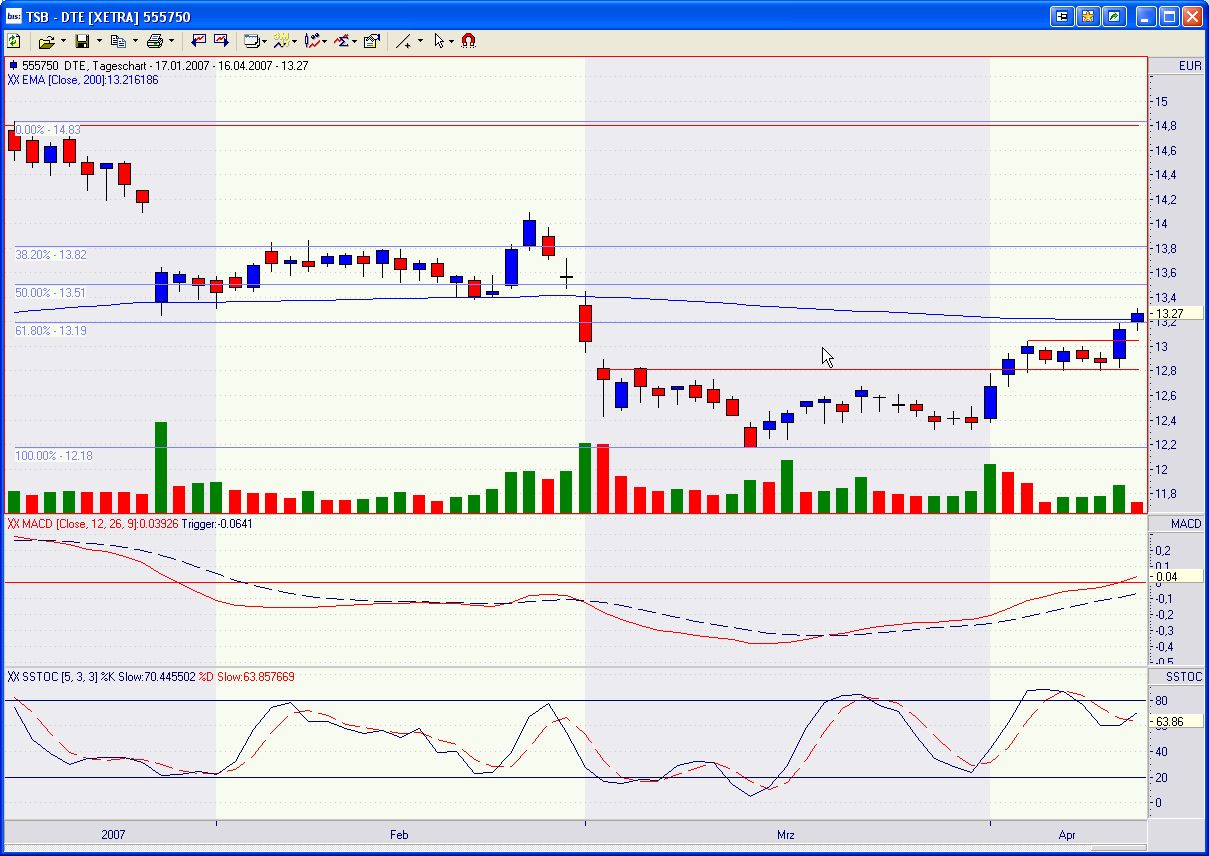1209x856 pixels.
Task: Click the yellow star icon in title bar
Action: (1088, 17)
